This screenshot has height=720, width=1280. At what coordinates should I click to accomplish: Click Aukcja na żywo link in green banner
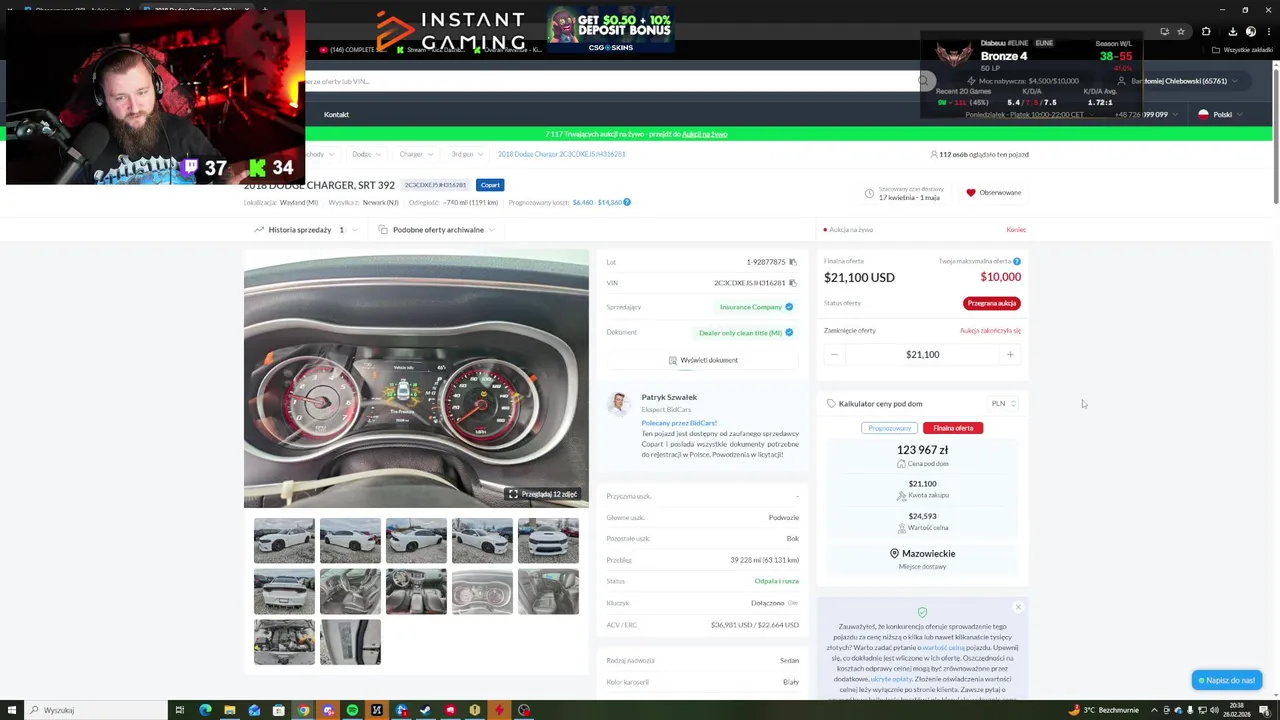click(x=704, y=134)
